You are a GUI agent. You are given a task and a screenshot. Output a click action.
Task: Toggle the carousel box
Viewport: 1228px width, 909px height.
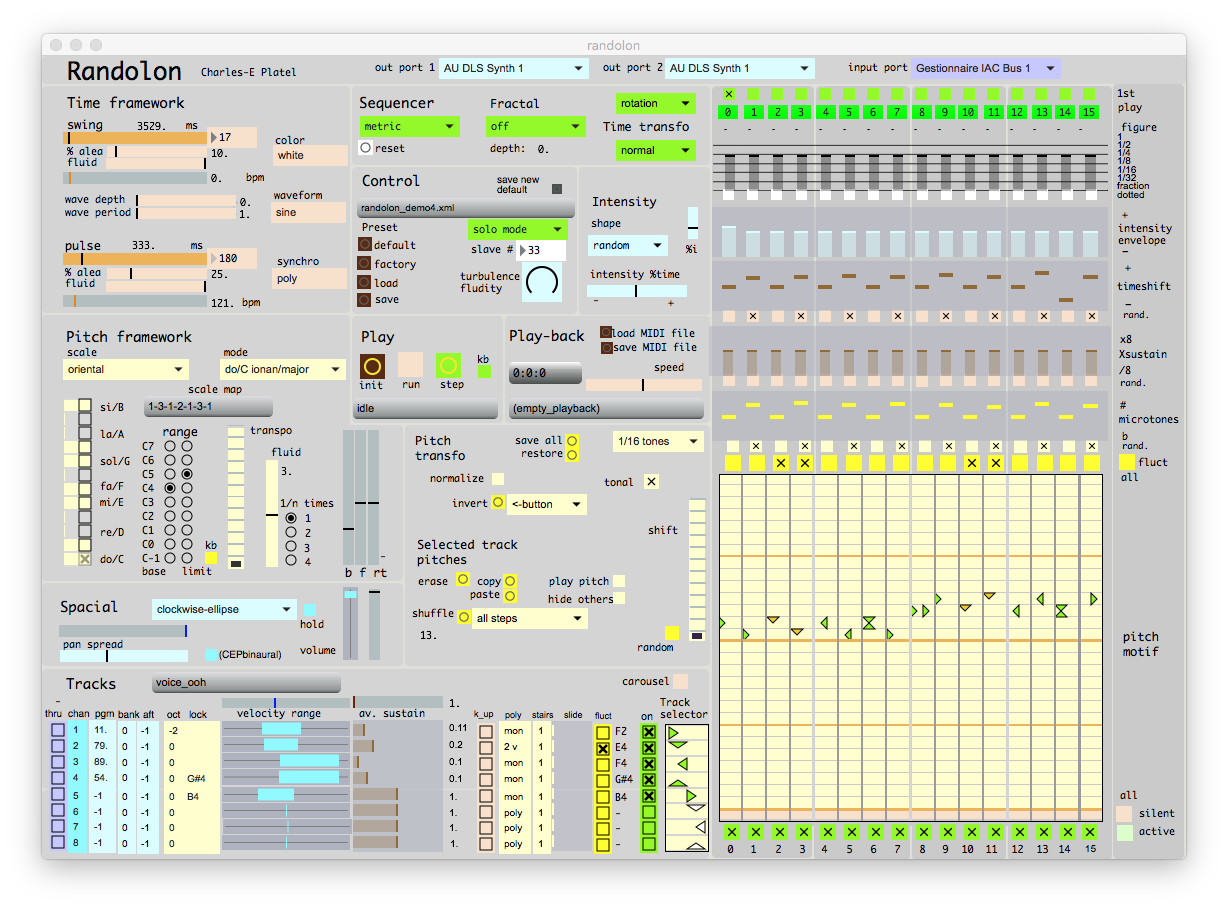pos(681,681)
